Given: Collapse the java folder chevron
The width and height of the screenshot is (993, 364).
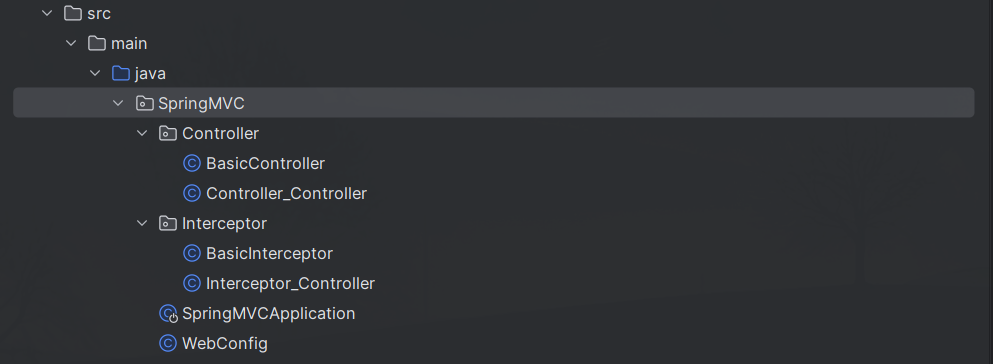Looking at the screenshot, I should pos(95,73).
